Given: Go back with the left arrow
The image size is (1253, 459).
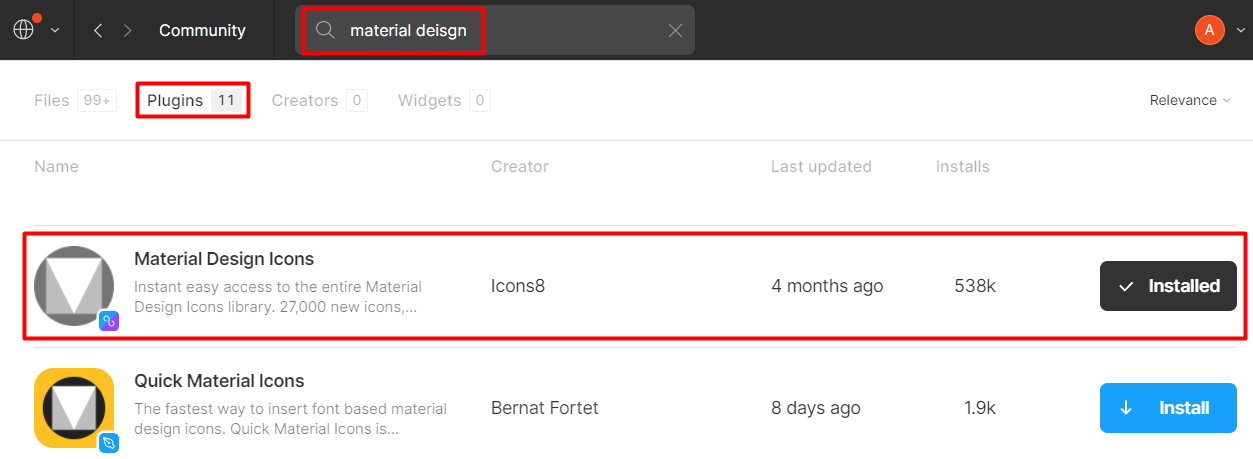Looking at the screenshot, I should click(98, 30).
